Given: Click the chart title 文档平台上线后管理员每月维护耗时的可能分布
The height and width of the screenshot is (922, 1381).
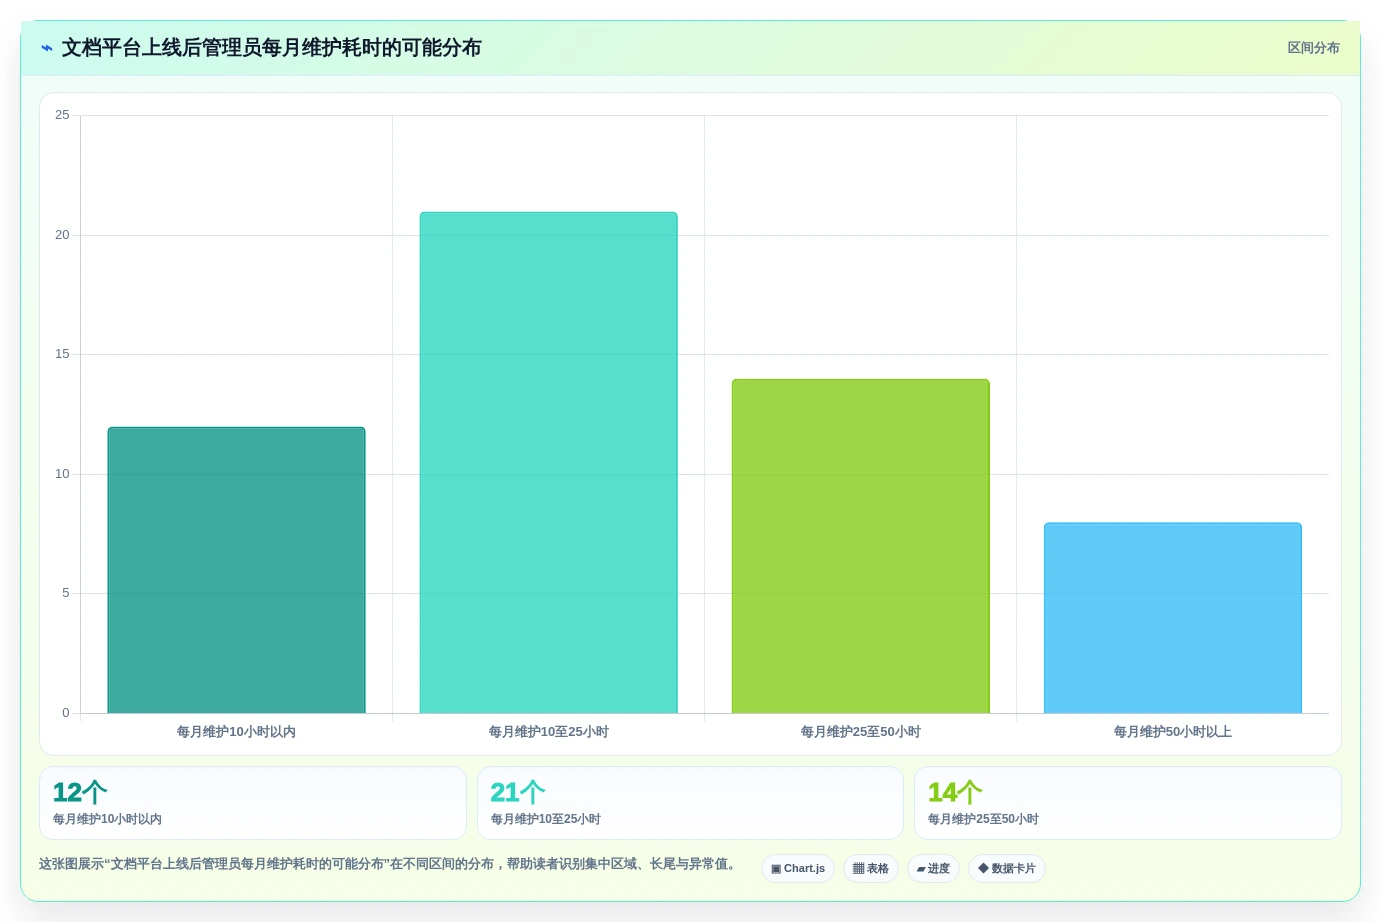Looking at the screenshot, I should point(272,48).
